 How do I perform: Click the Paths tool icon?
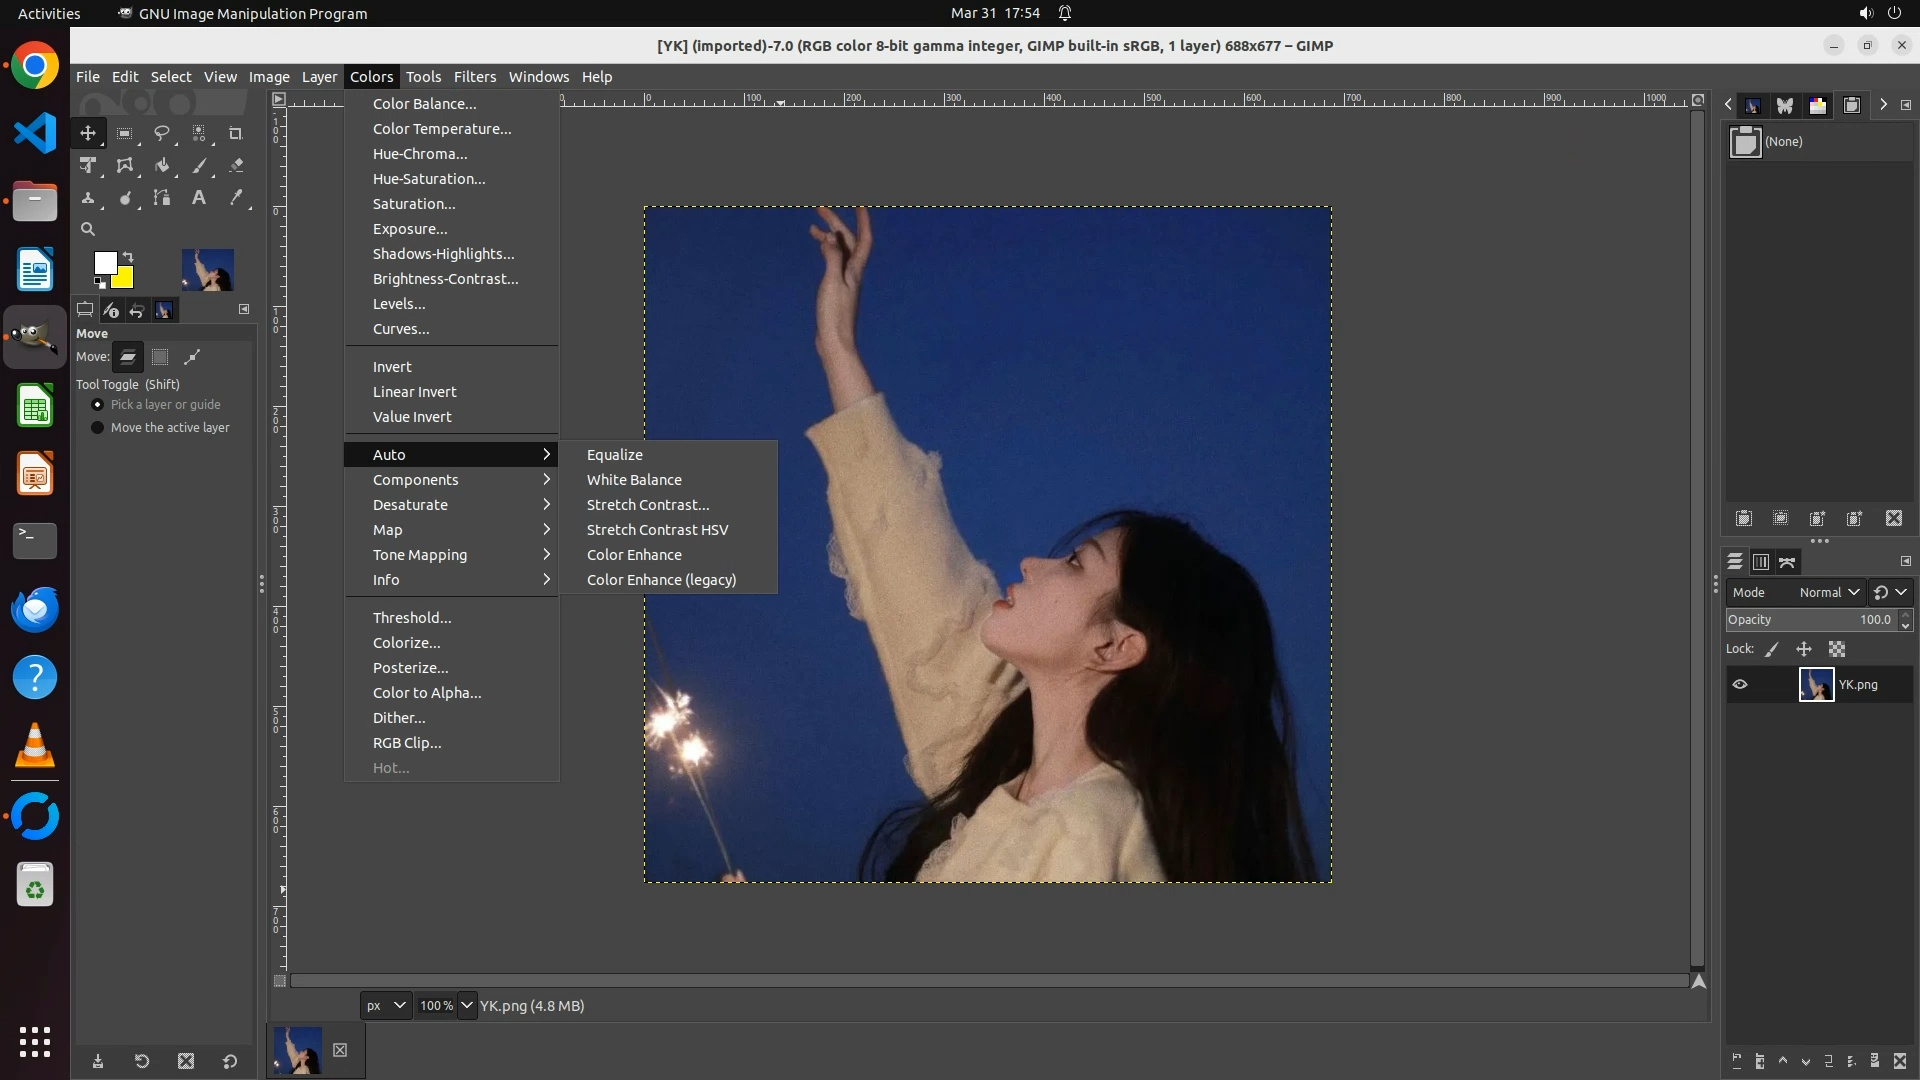[x=162, y=198]
